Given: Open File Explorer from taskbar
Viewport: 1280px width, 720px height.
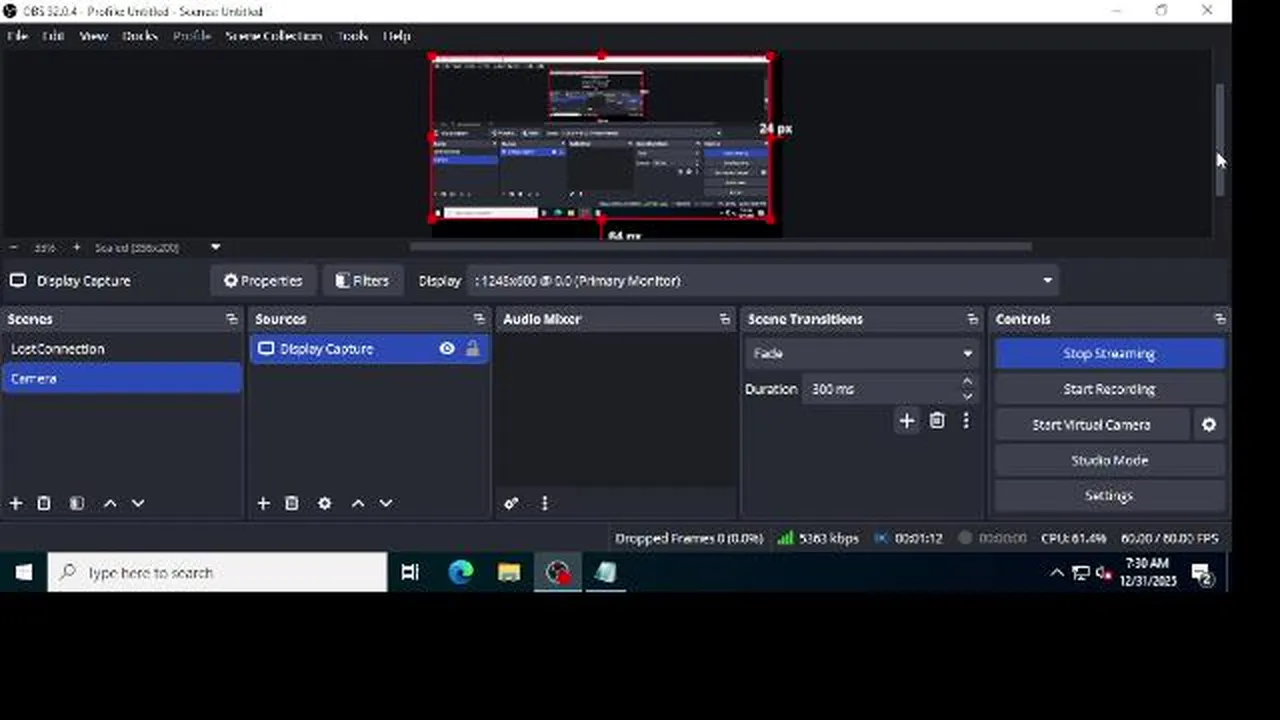Looking at the screenshot, I should 509,573.
